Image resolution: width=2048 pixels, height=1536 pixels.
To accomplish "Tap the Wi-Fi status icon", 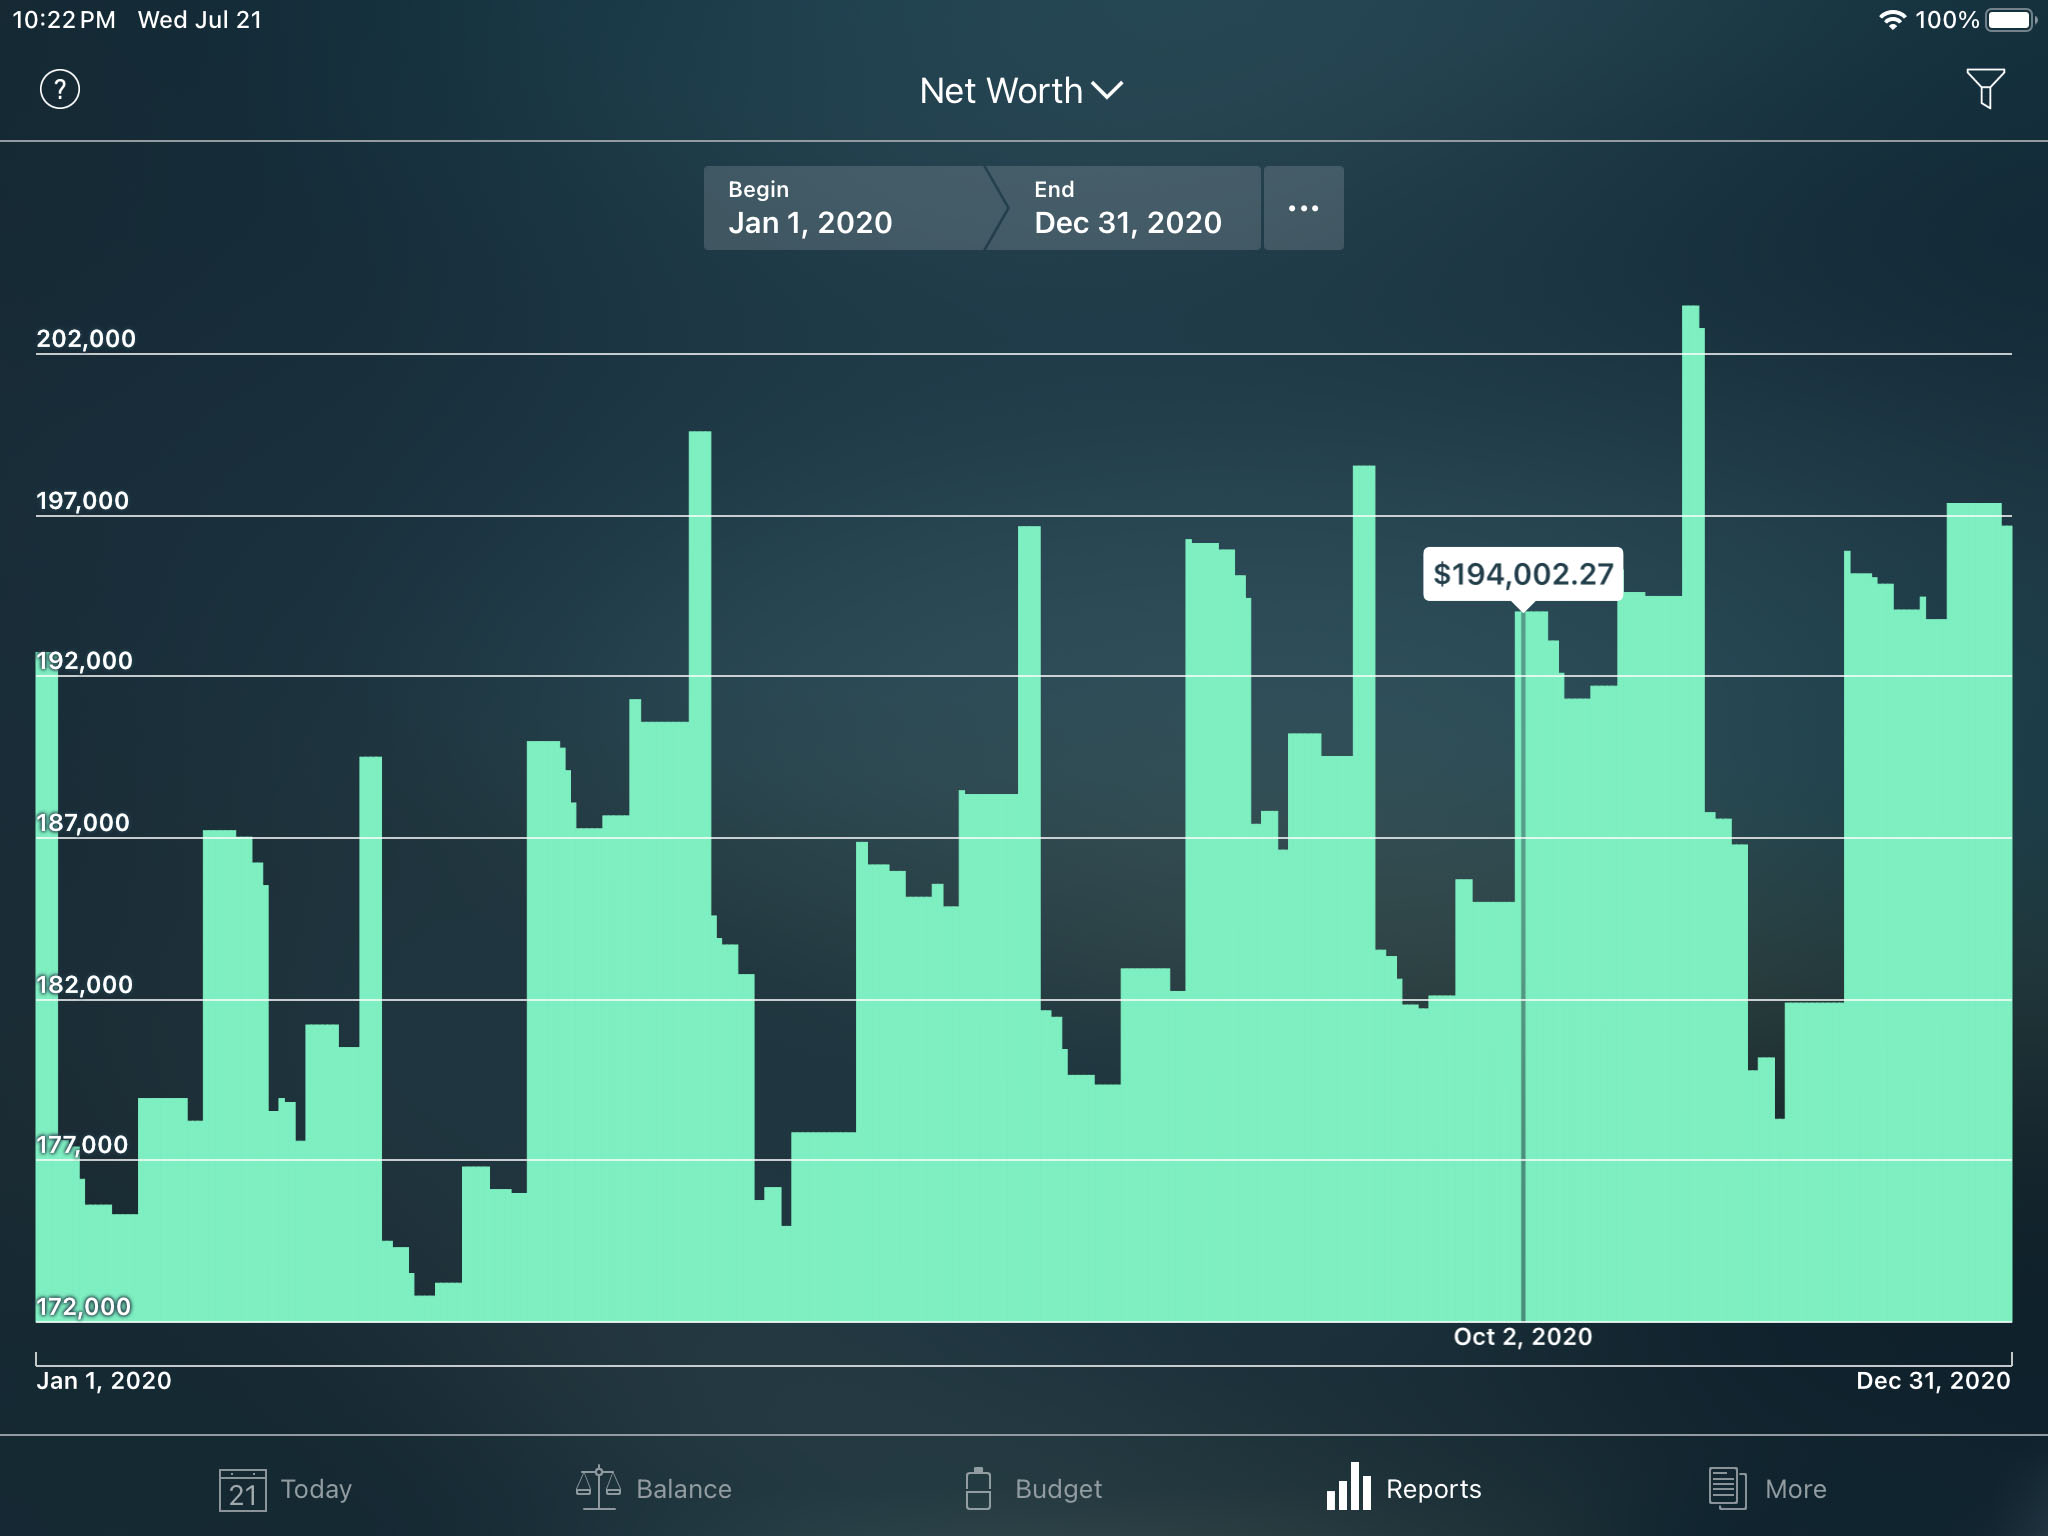I will pos(1892,20).
